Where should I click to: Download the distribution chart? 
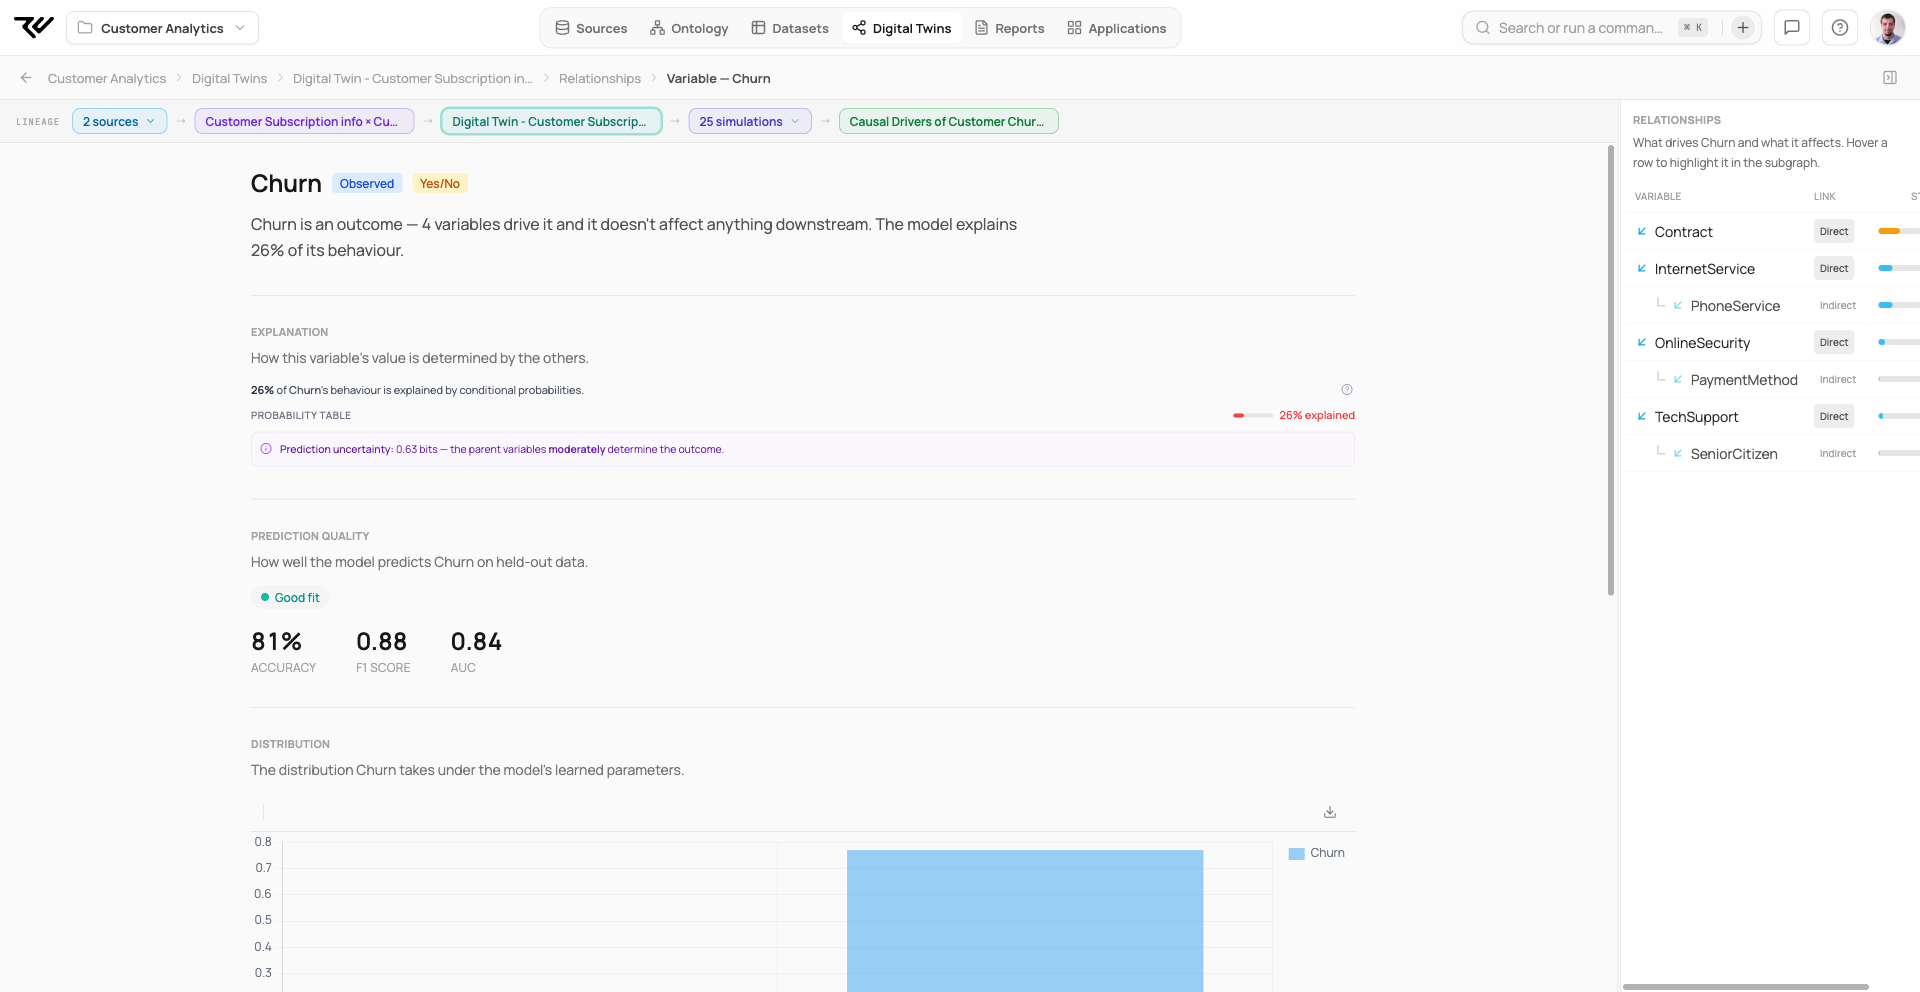coord(1330,812)
